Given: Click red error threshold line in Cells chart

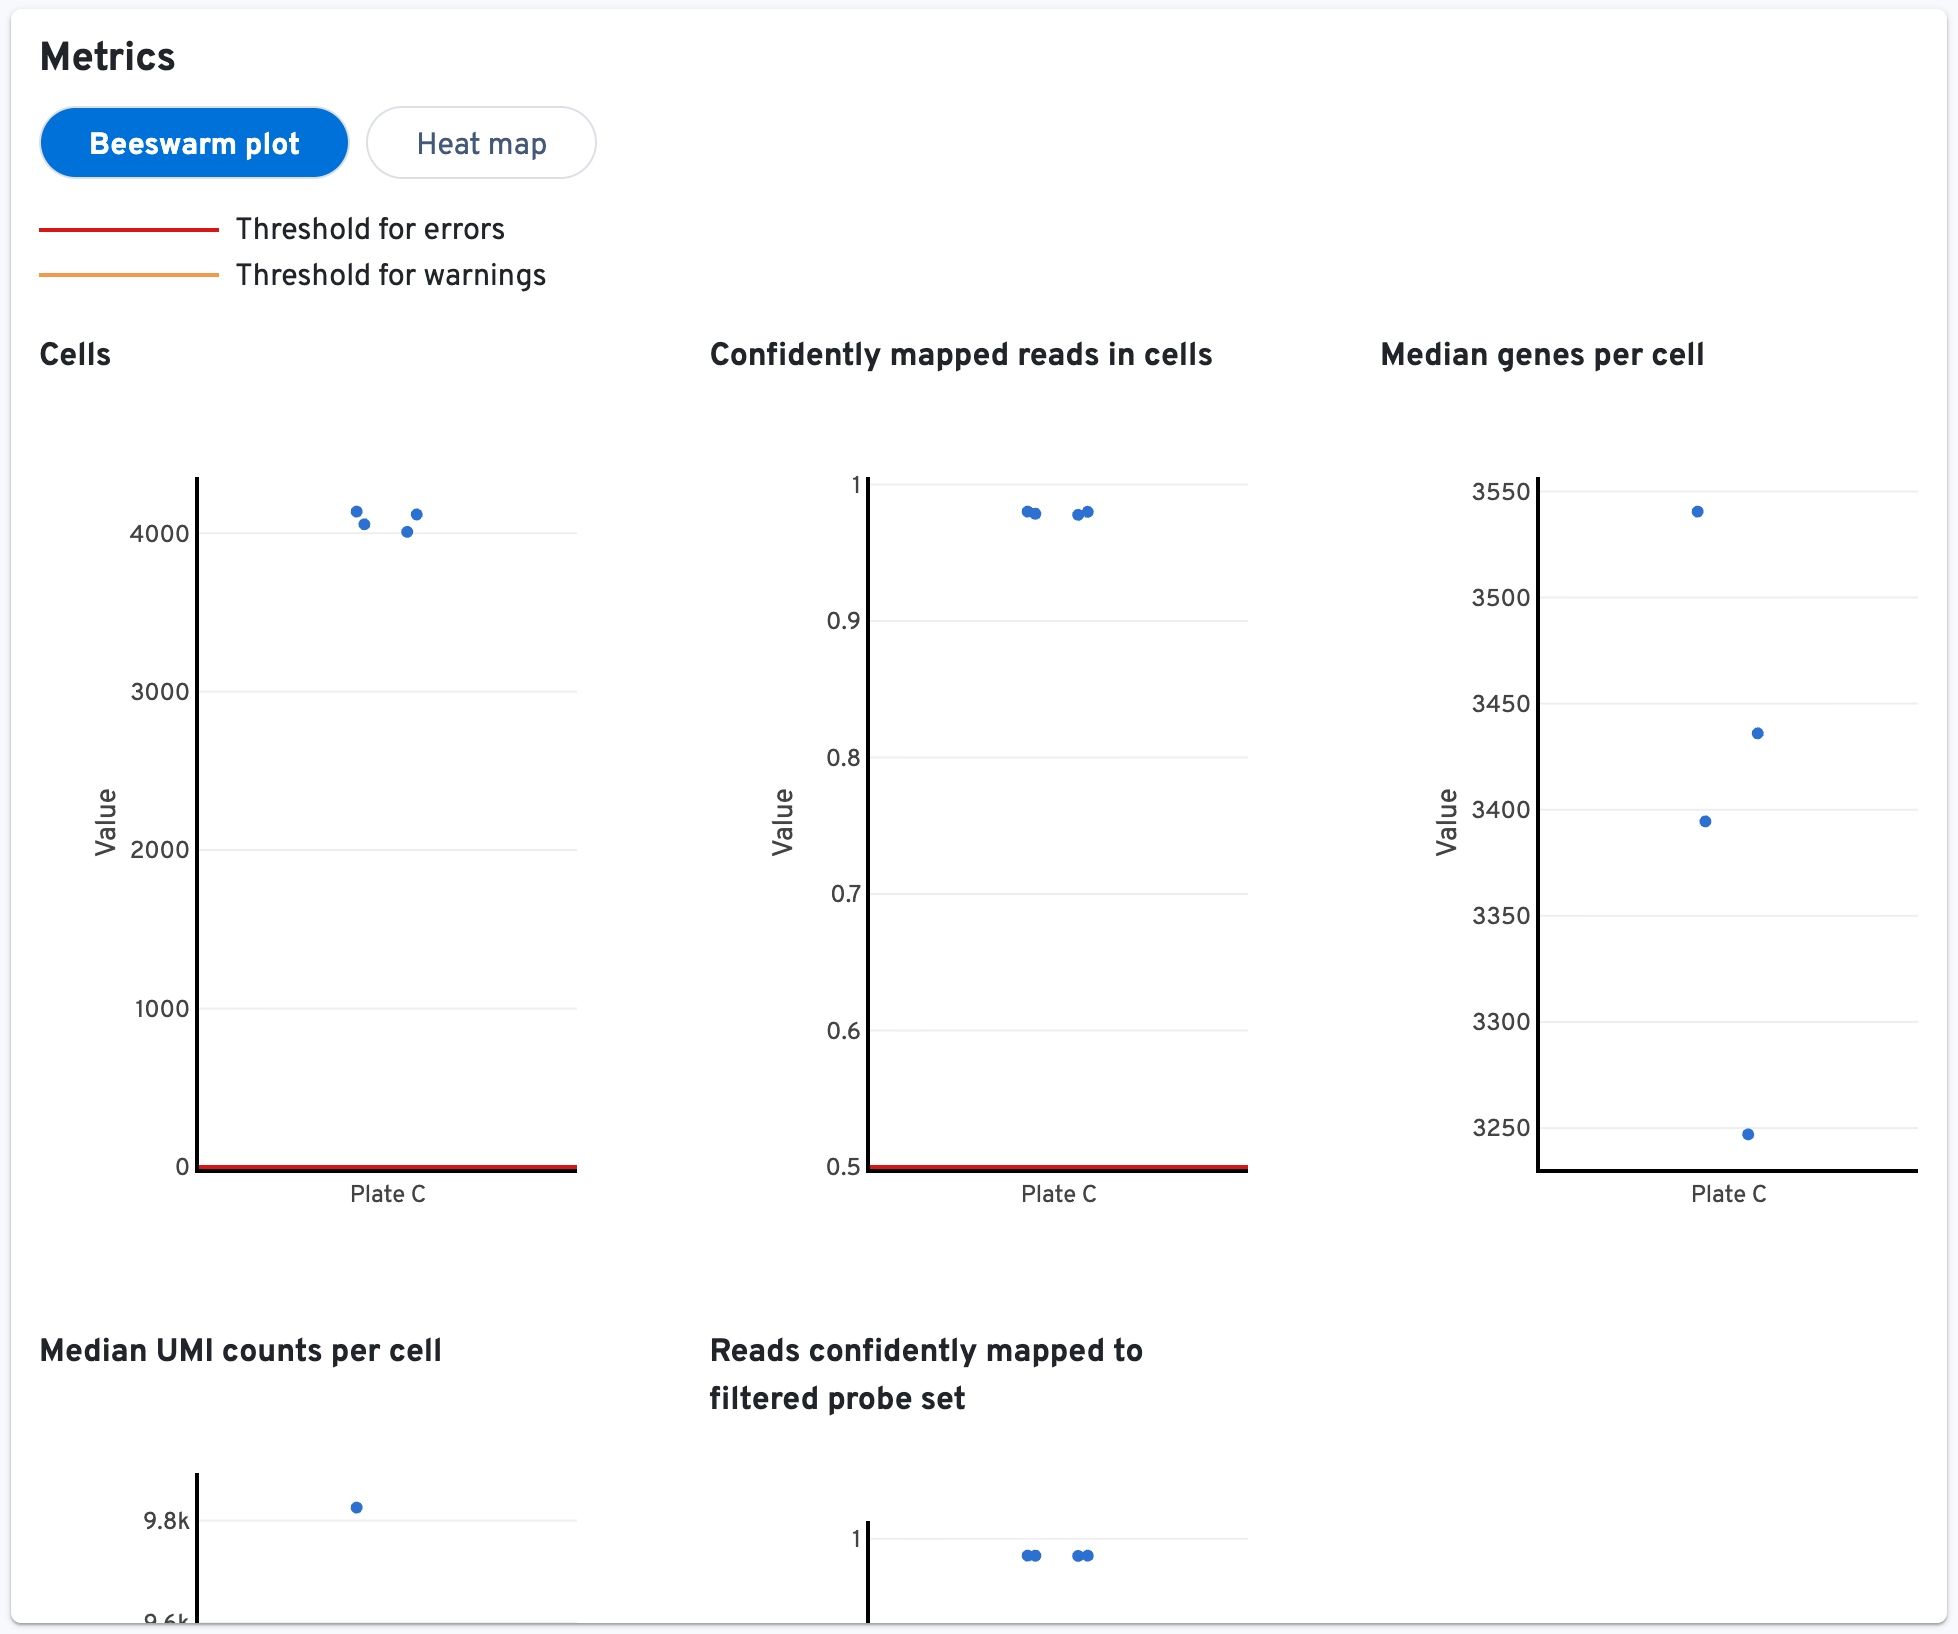Looking at the screenshot, I should (x=387, y=1166).
